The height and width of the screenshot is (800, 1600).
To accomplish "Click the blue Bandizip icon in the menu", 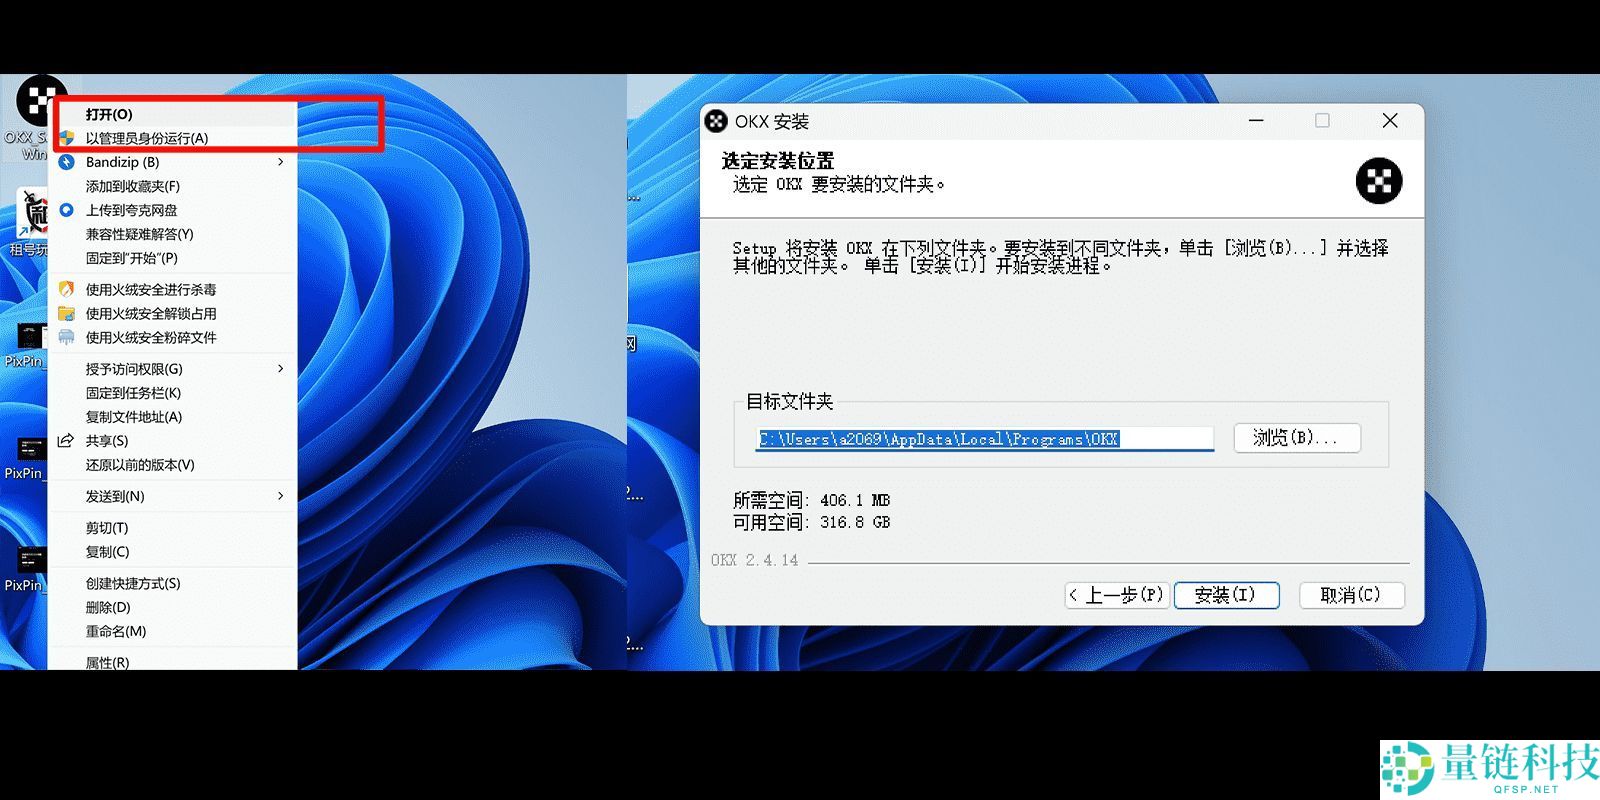I will coord(66,162).
